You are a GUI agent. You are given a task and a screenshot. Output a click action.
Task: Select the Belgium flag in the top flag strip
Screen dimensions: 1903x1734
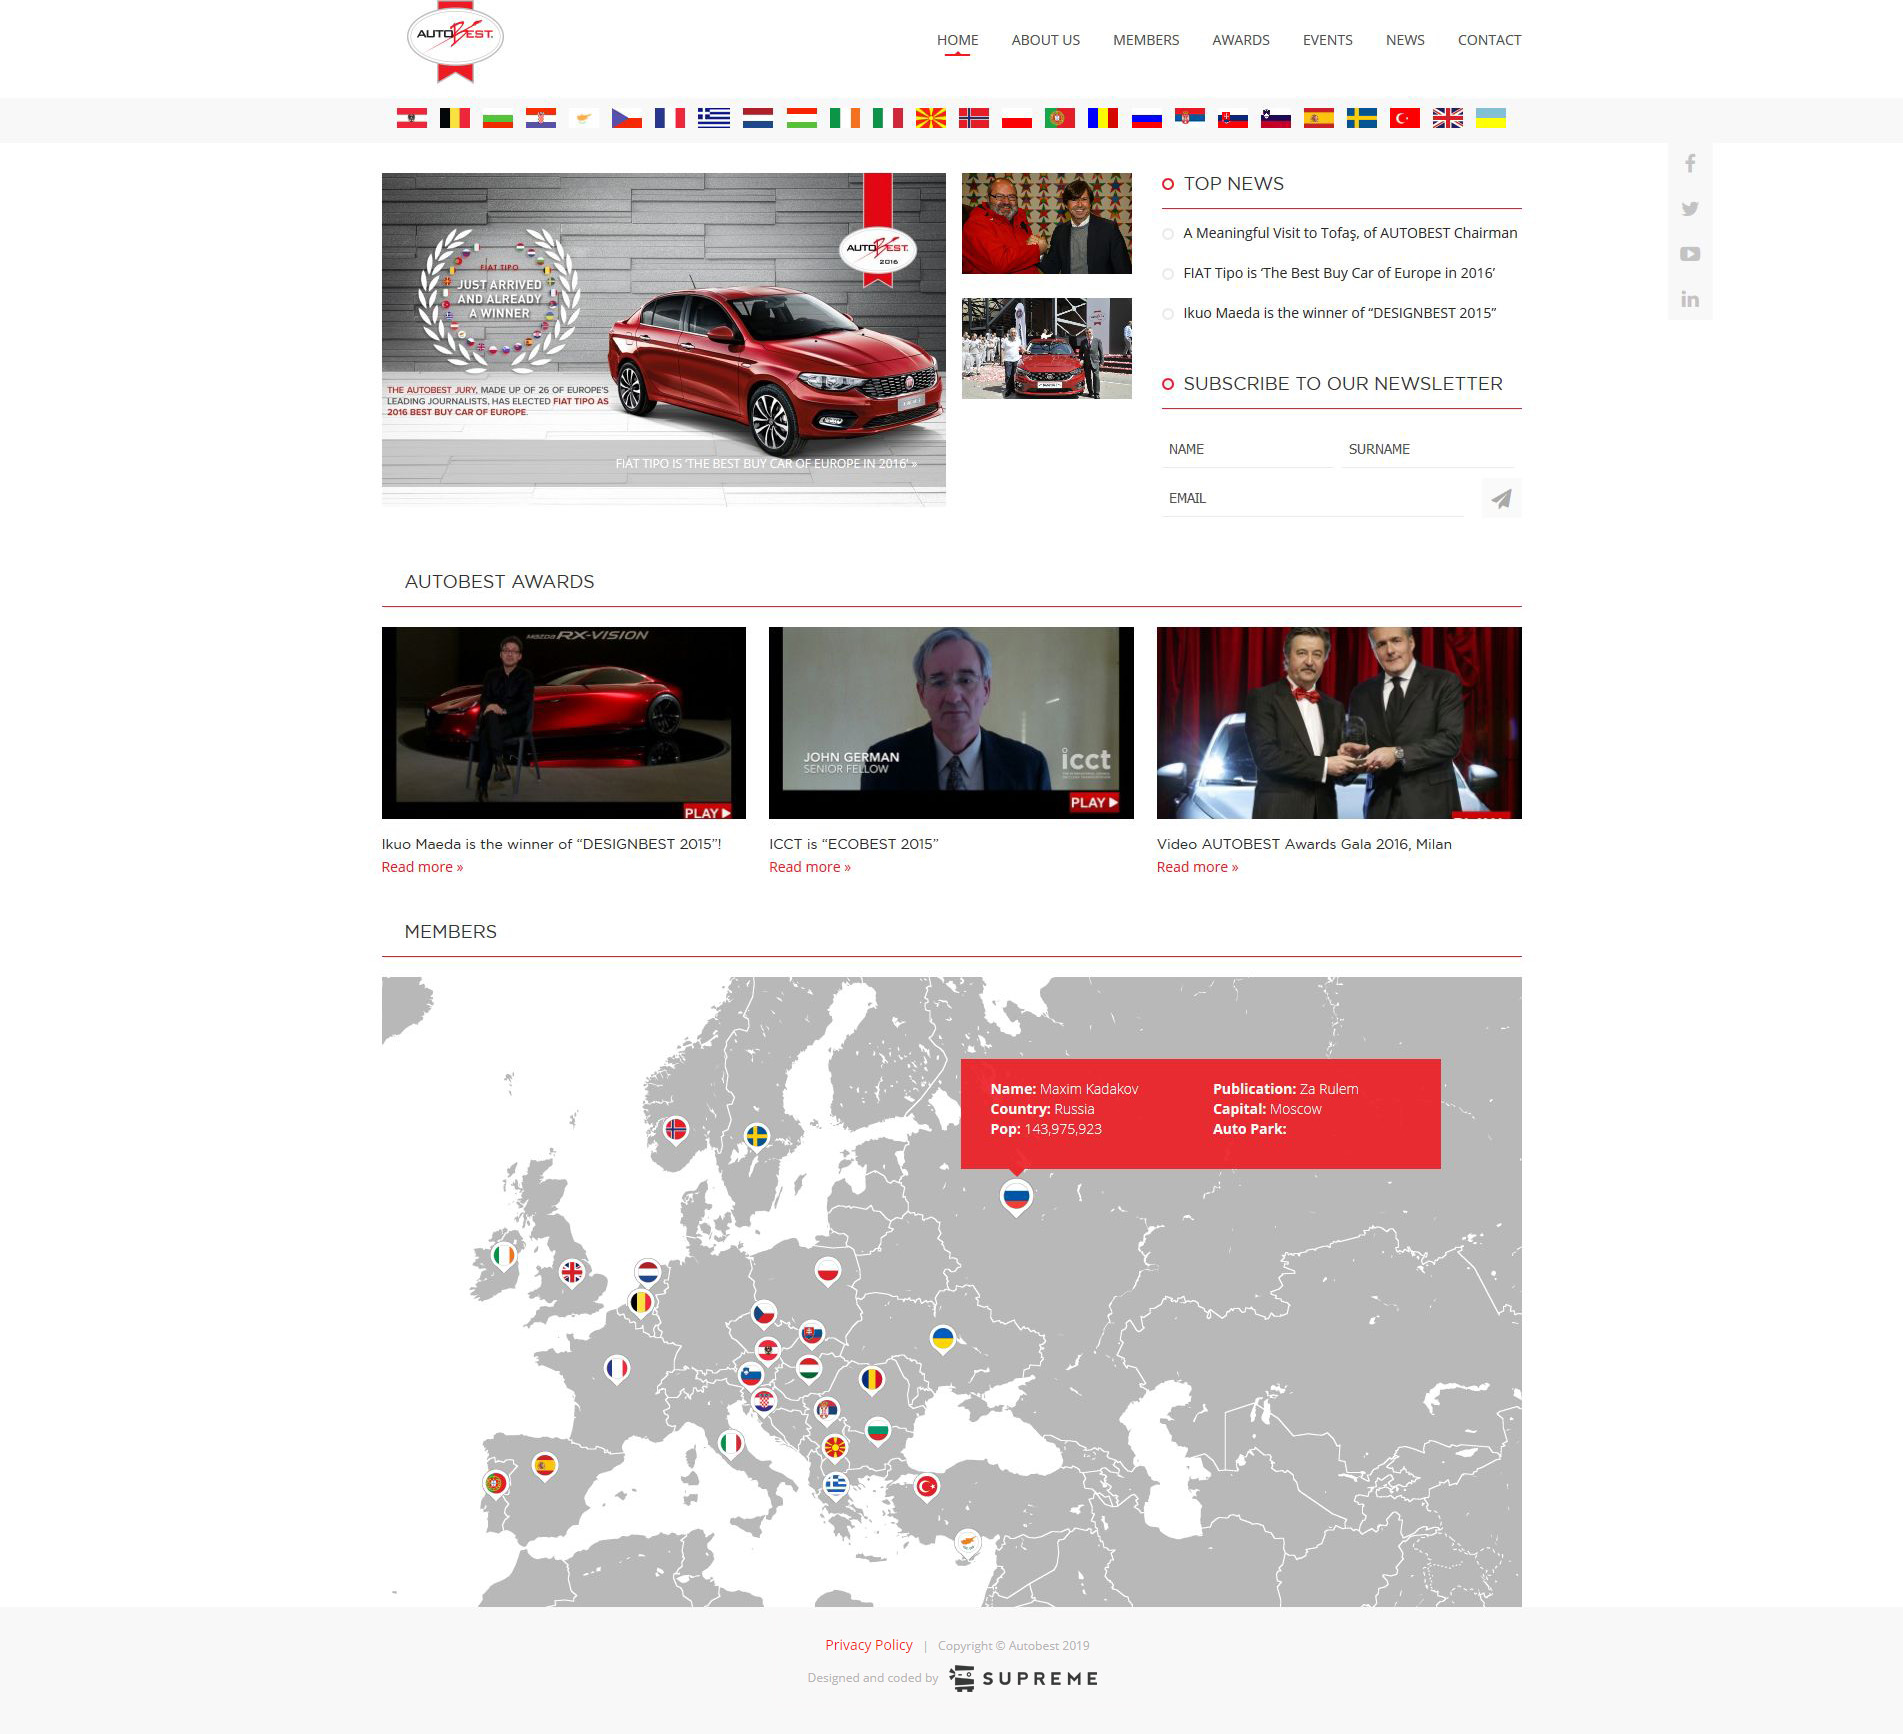click(x=455, y=119)
